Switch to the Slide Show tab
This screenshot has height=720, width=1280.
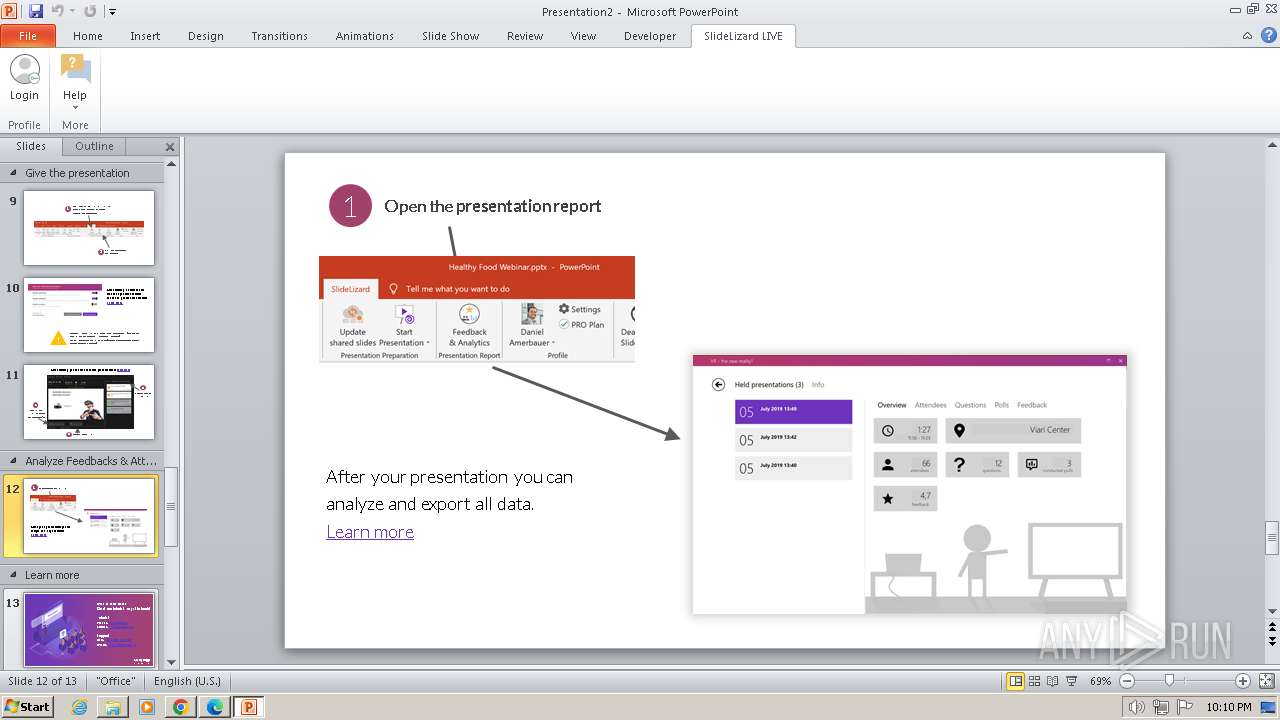tap(451, 36)
